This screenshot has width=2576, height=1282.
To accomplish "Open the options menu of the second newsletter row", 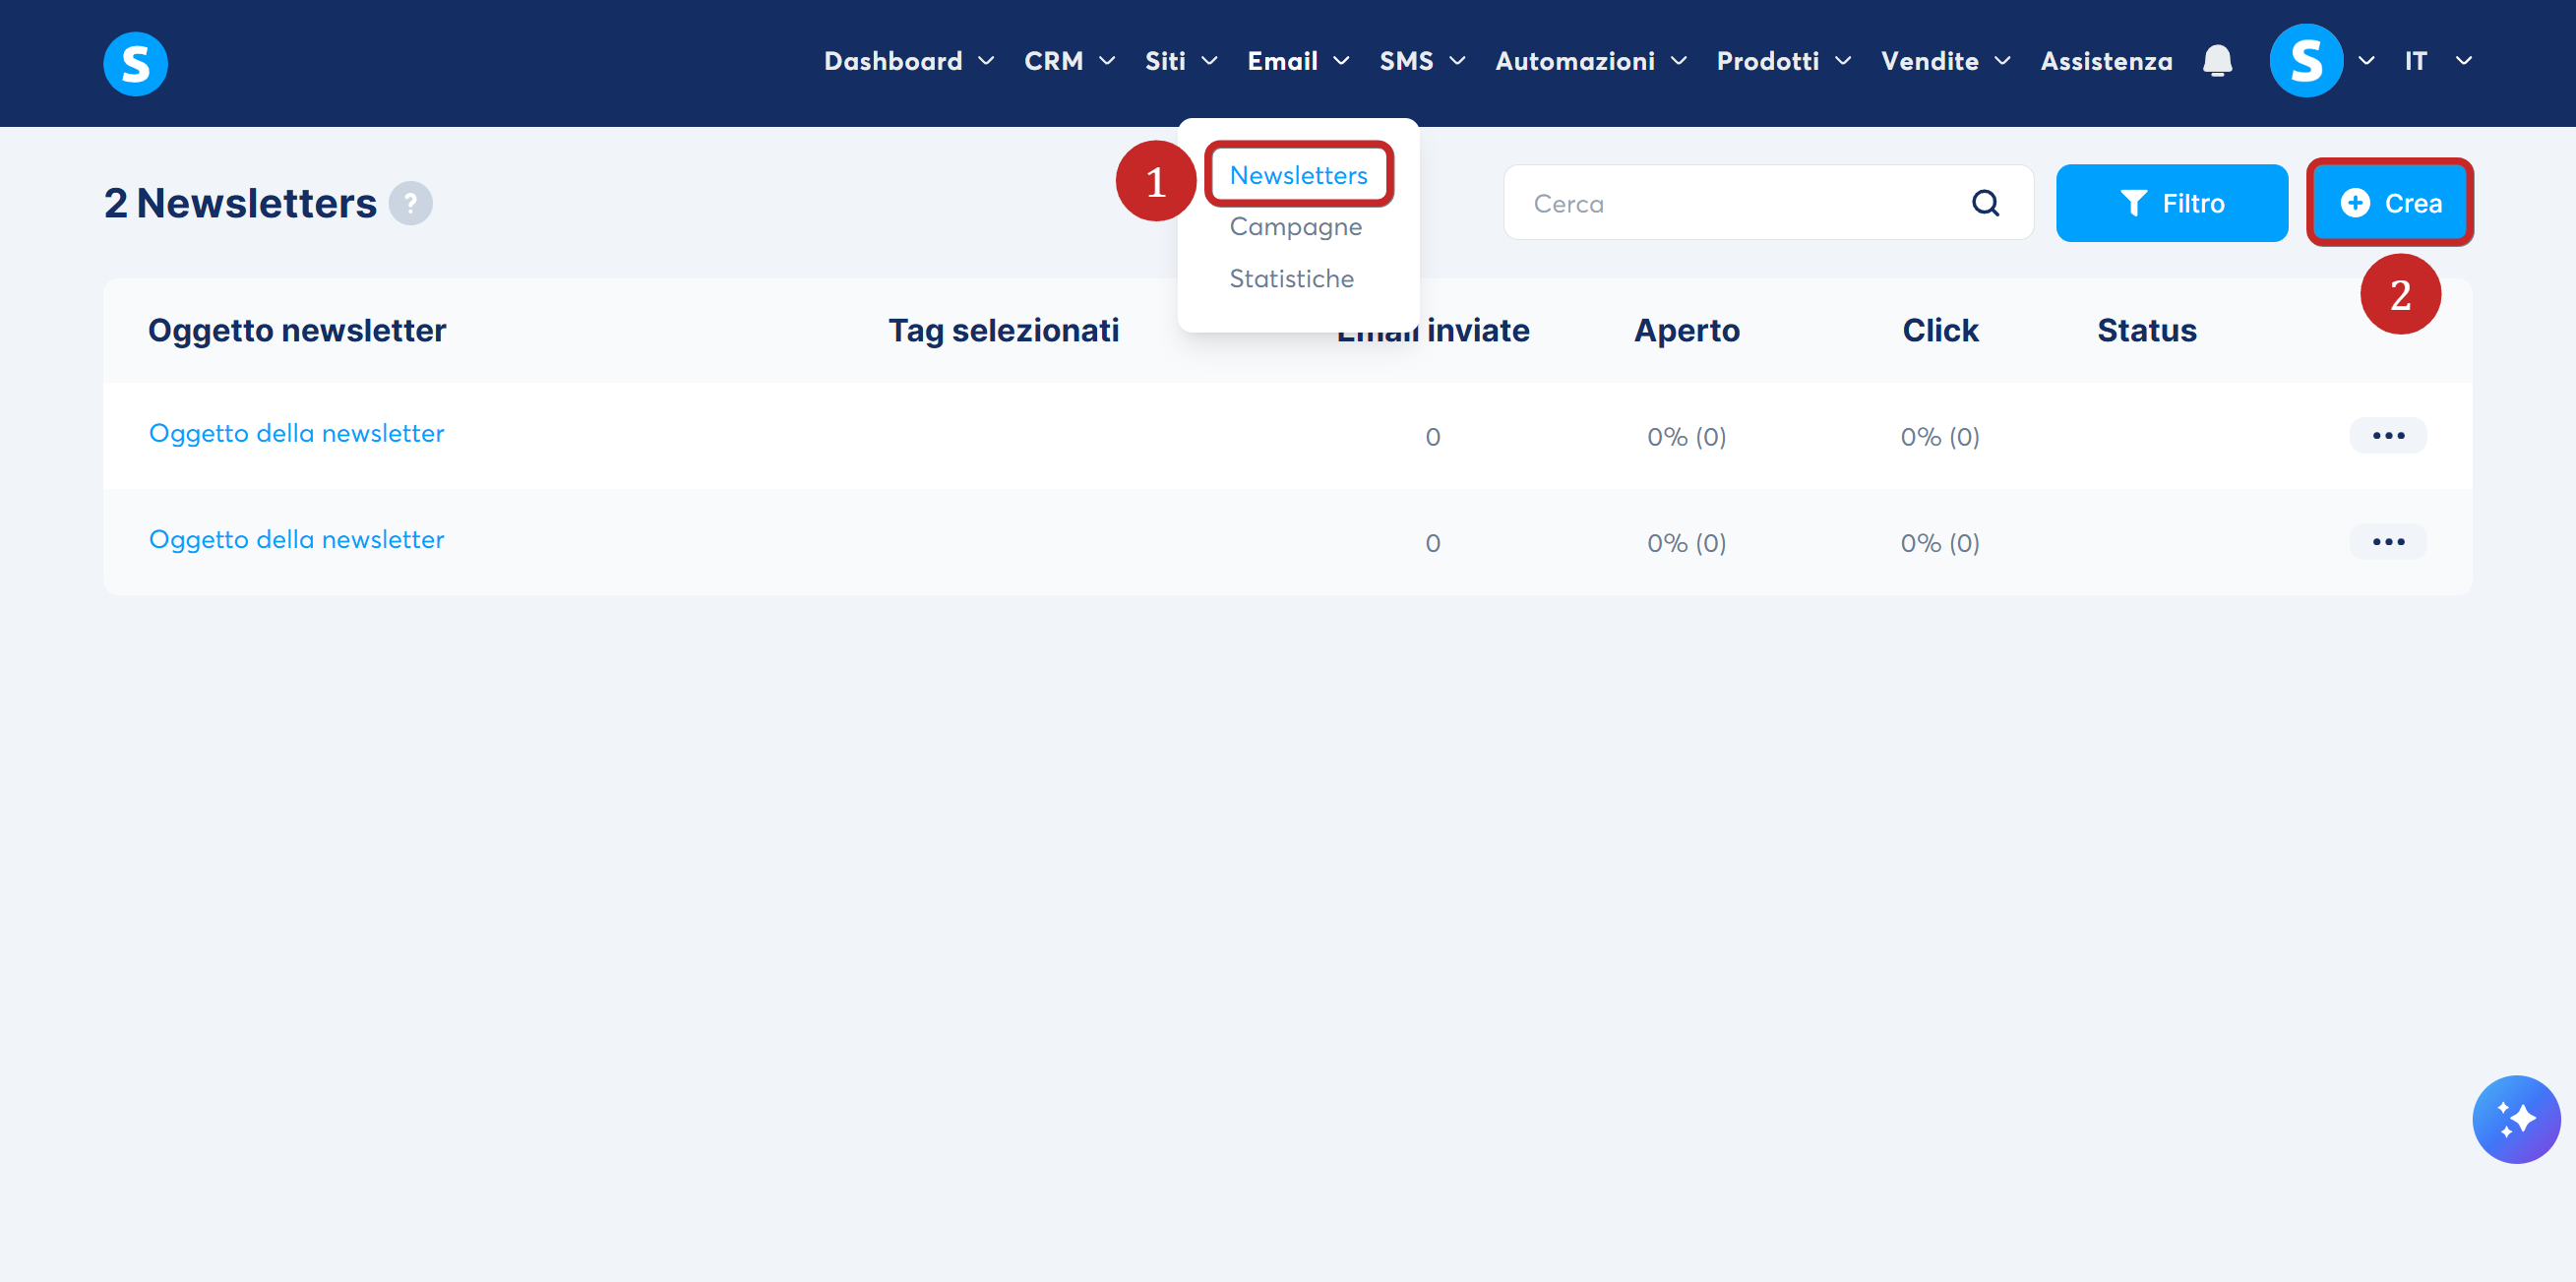I will coord(2387,541).
